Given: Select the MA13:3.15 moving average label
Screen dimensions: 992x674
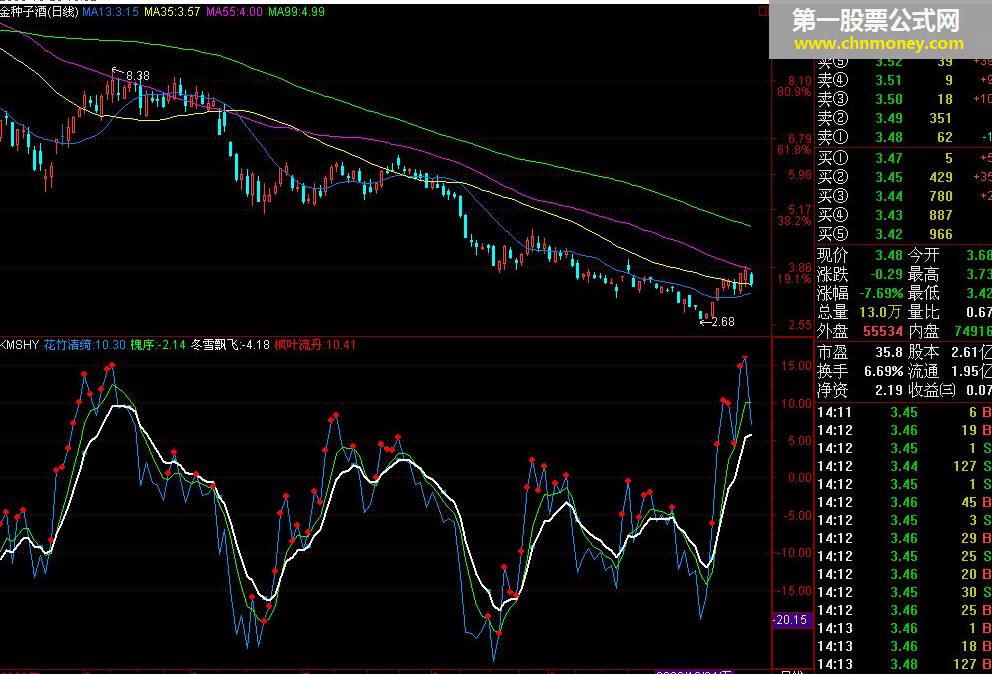Looking at the screenshot, I should pos(110,12).
